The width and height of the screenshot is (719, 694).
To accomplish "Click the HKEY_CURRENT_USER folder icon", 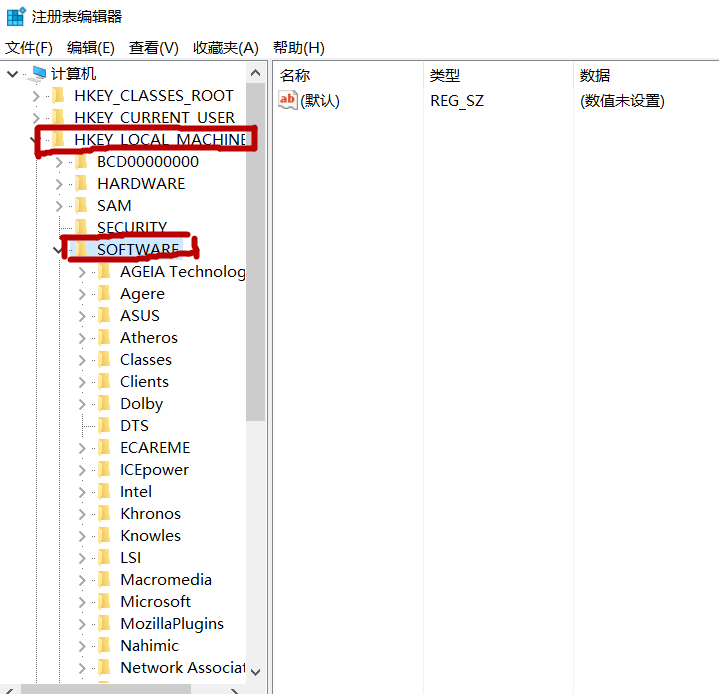I will click(x=58, y=117).
